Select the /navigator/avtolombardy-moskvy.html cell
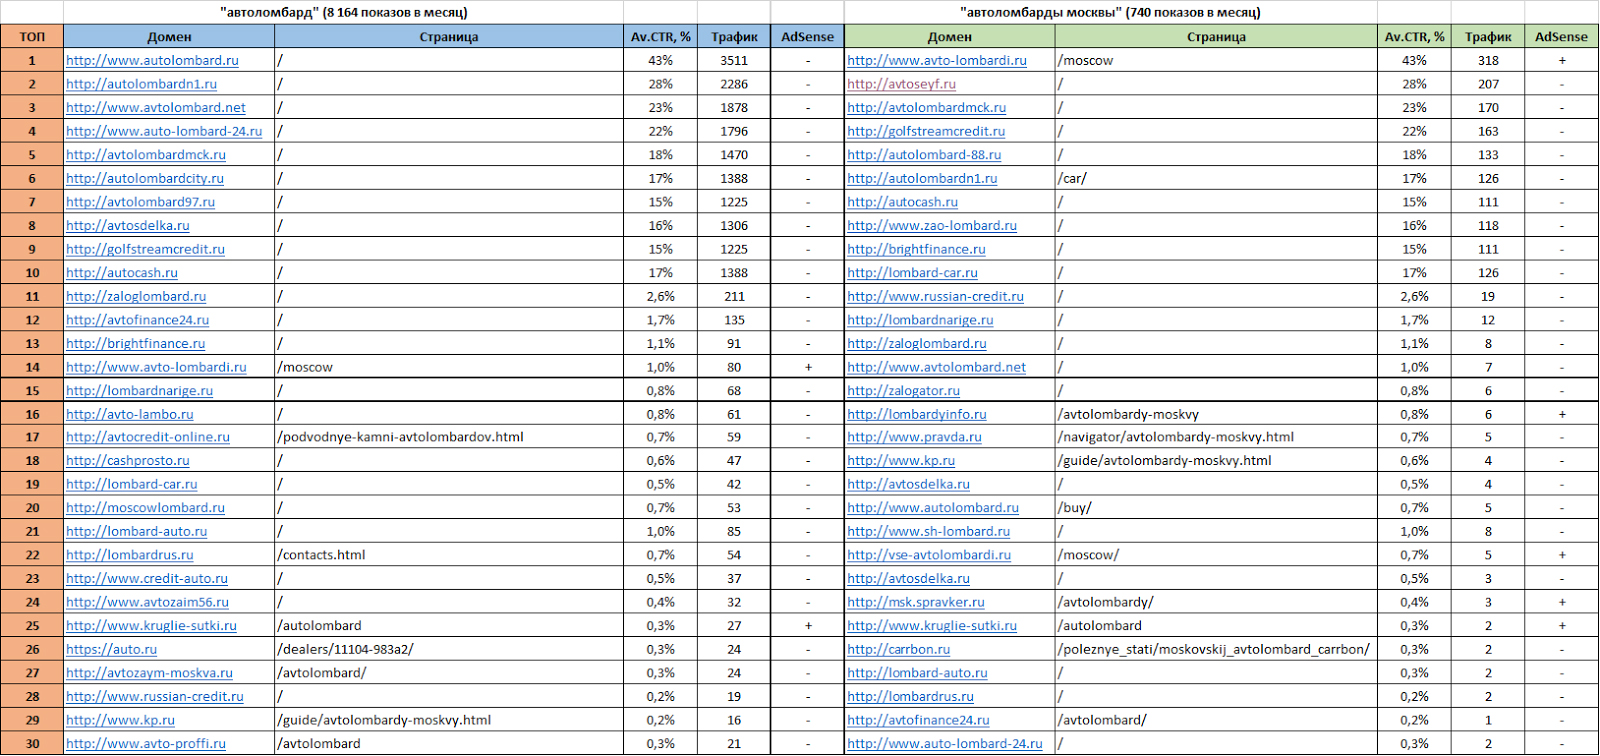Image resolution: width=1600 pixels, height=756 pixels. coord(1216,437)
